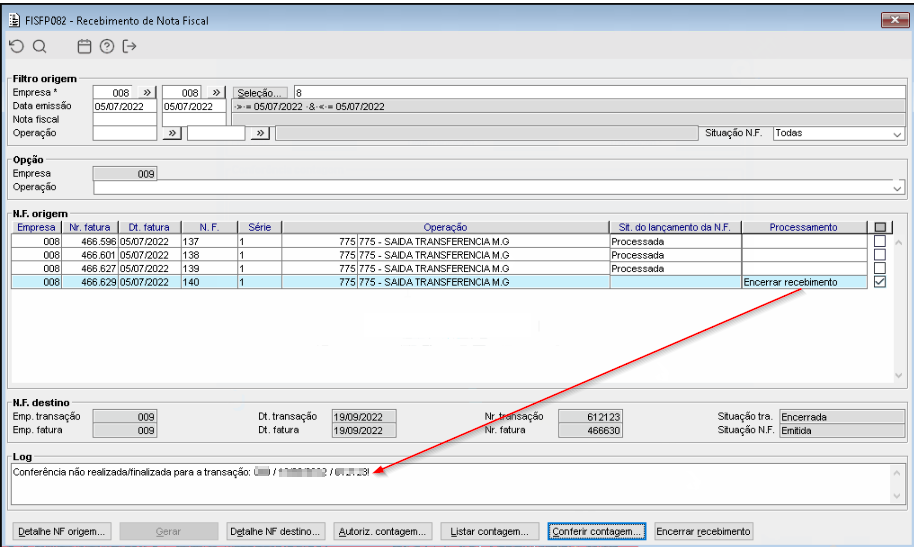
Task: Click Conferir contagem button
Action: click(596, 531)
